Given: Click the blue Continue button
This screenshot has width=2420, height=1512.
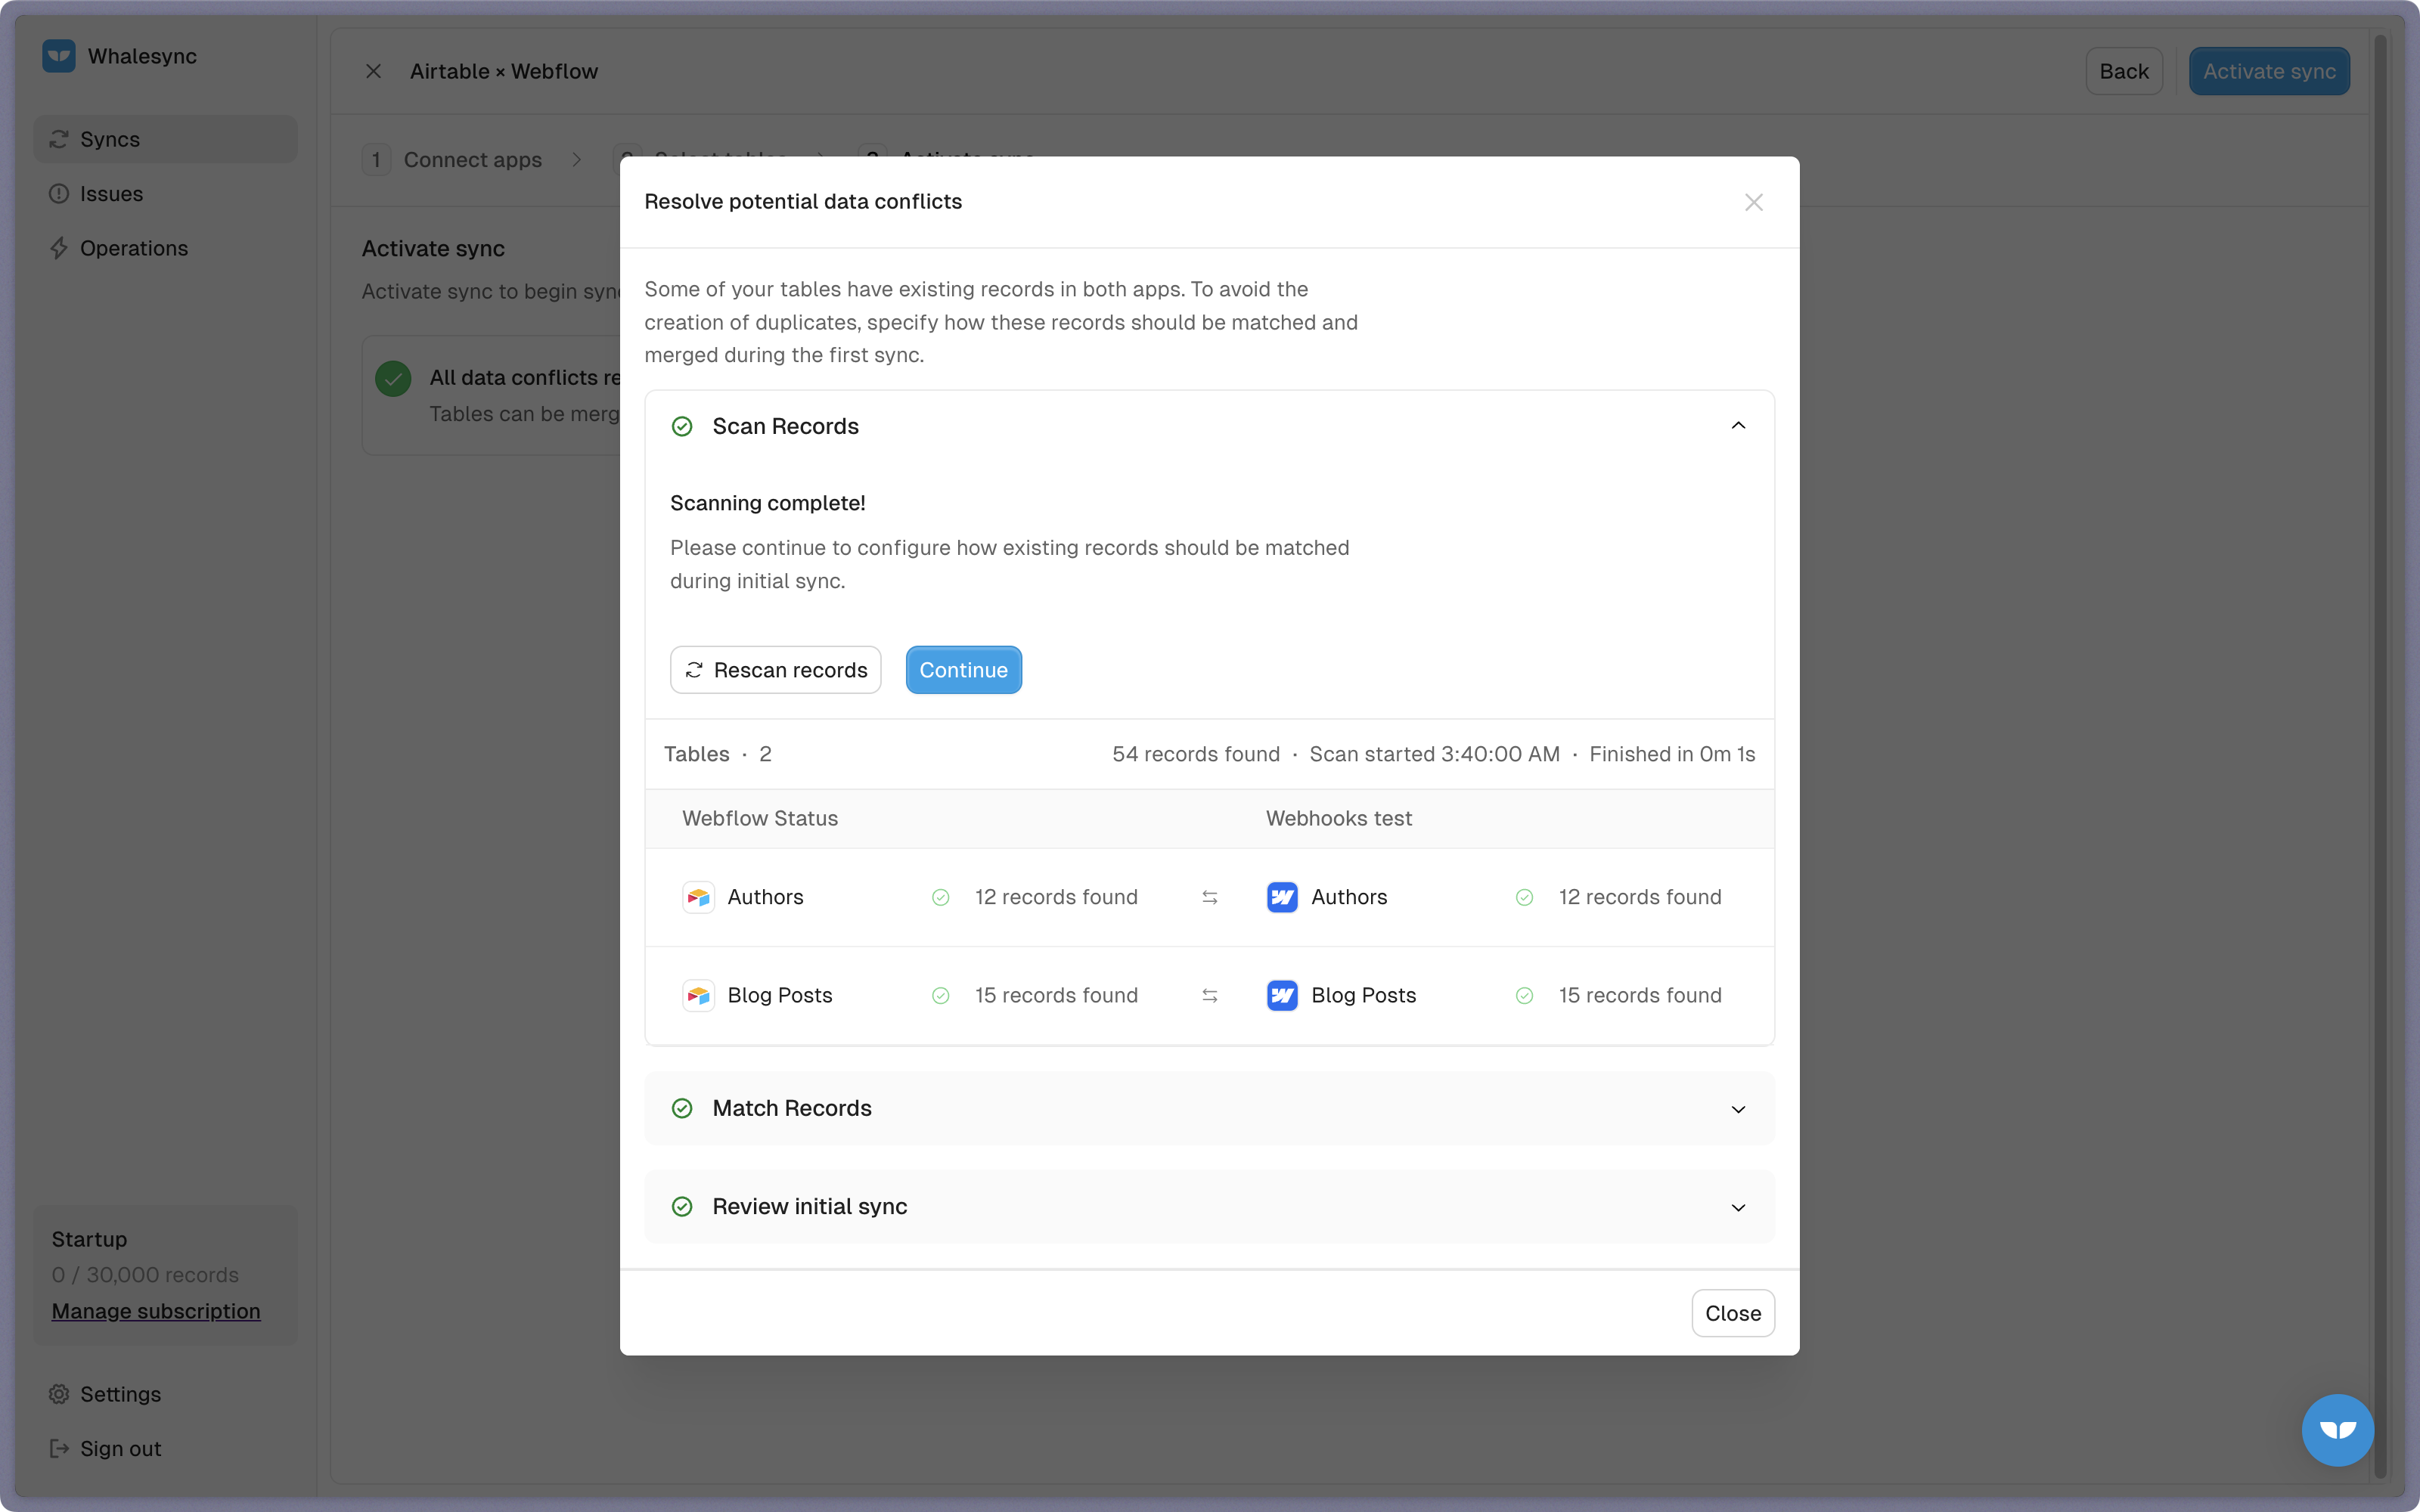Looking at the screenshot, I should click(x=963, y=670).
